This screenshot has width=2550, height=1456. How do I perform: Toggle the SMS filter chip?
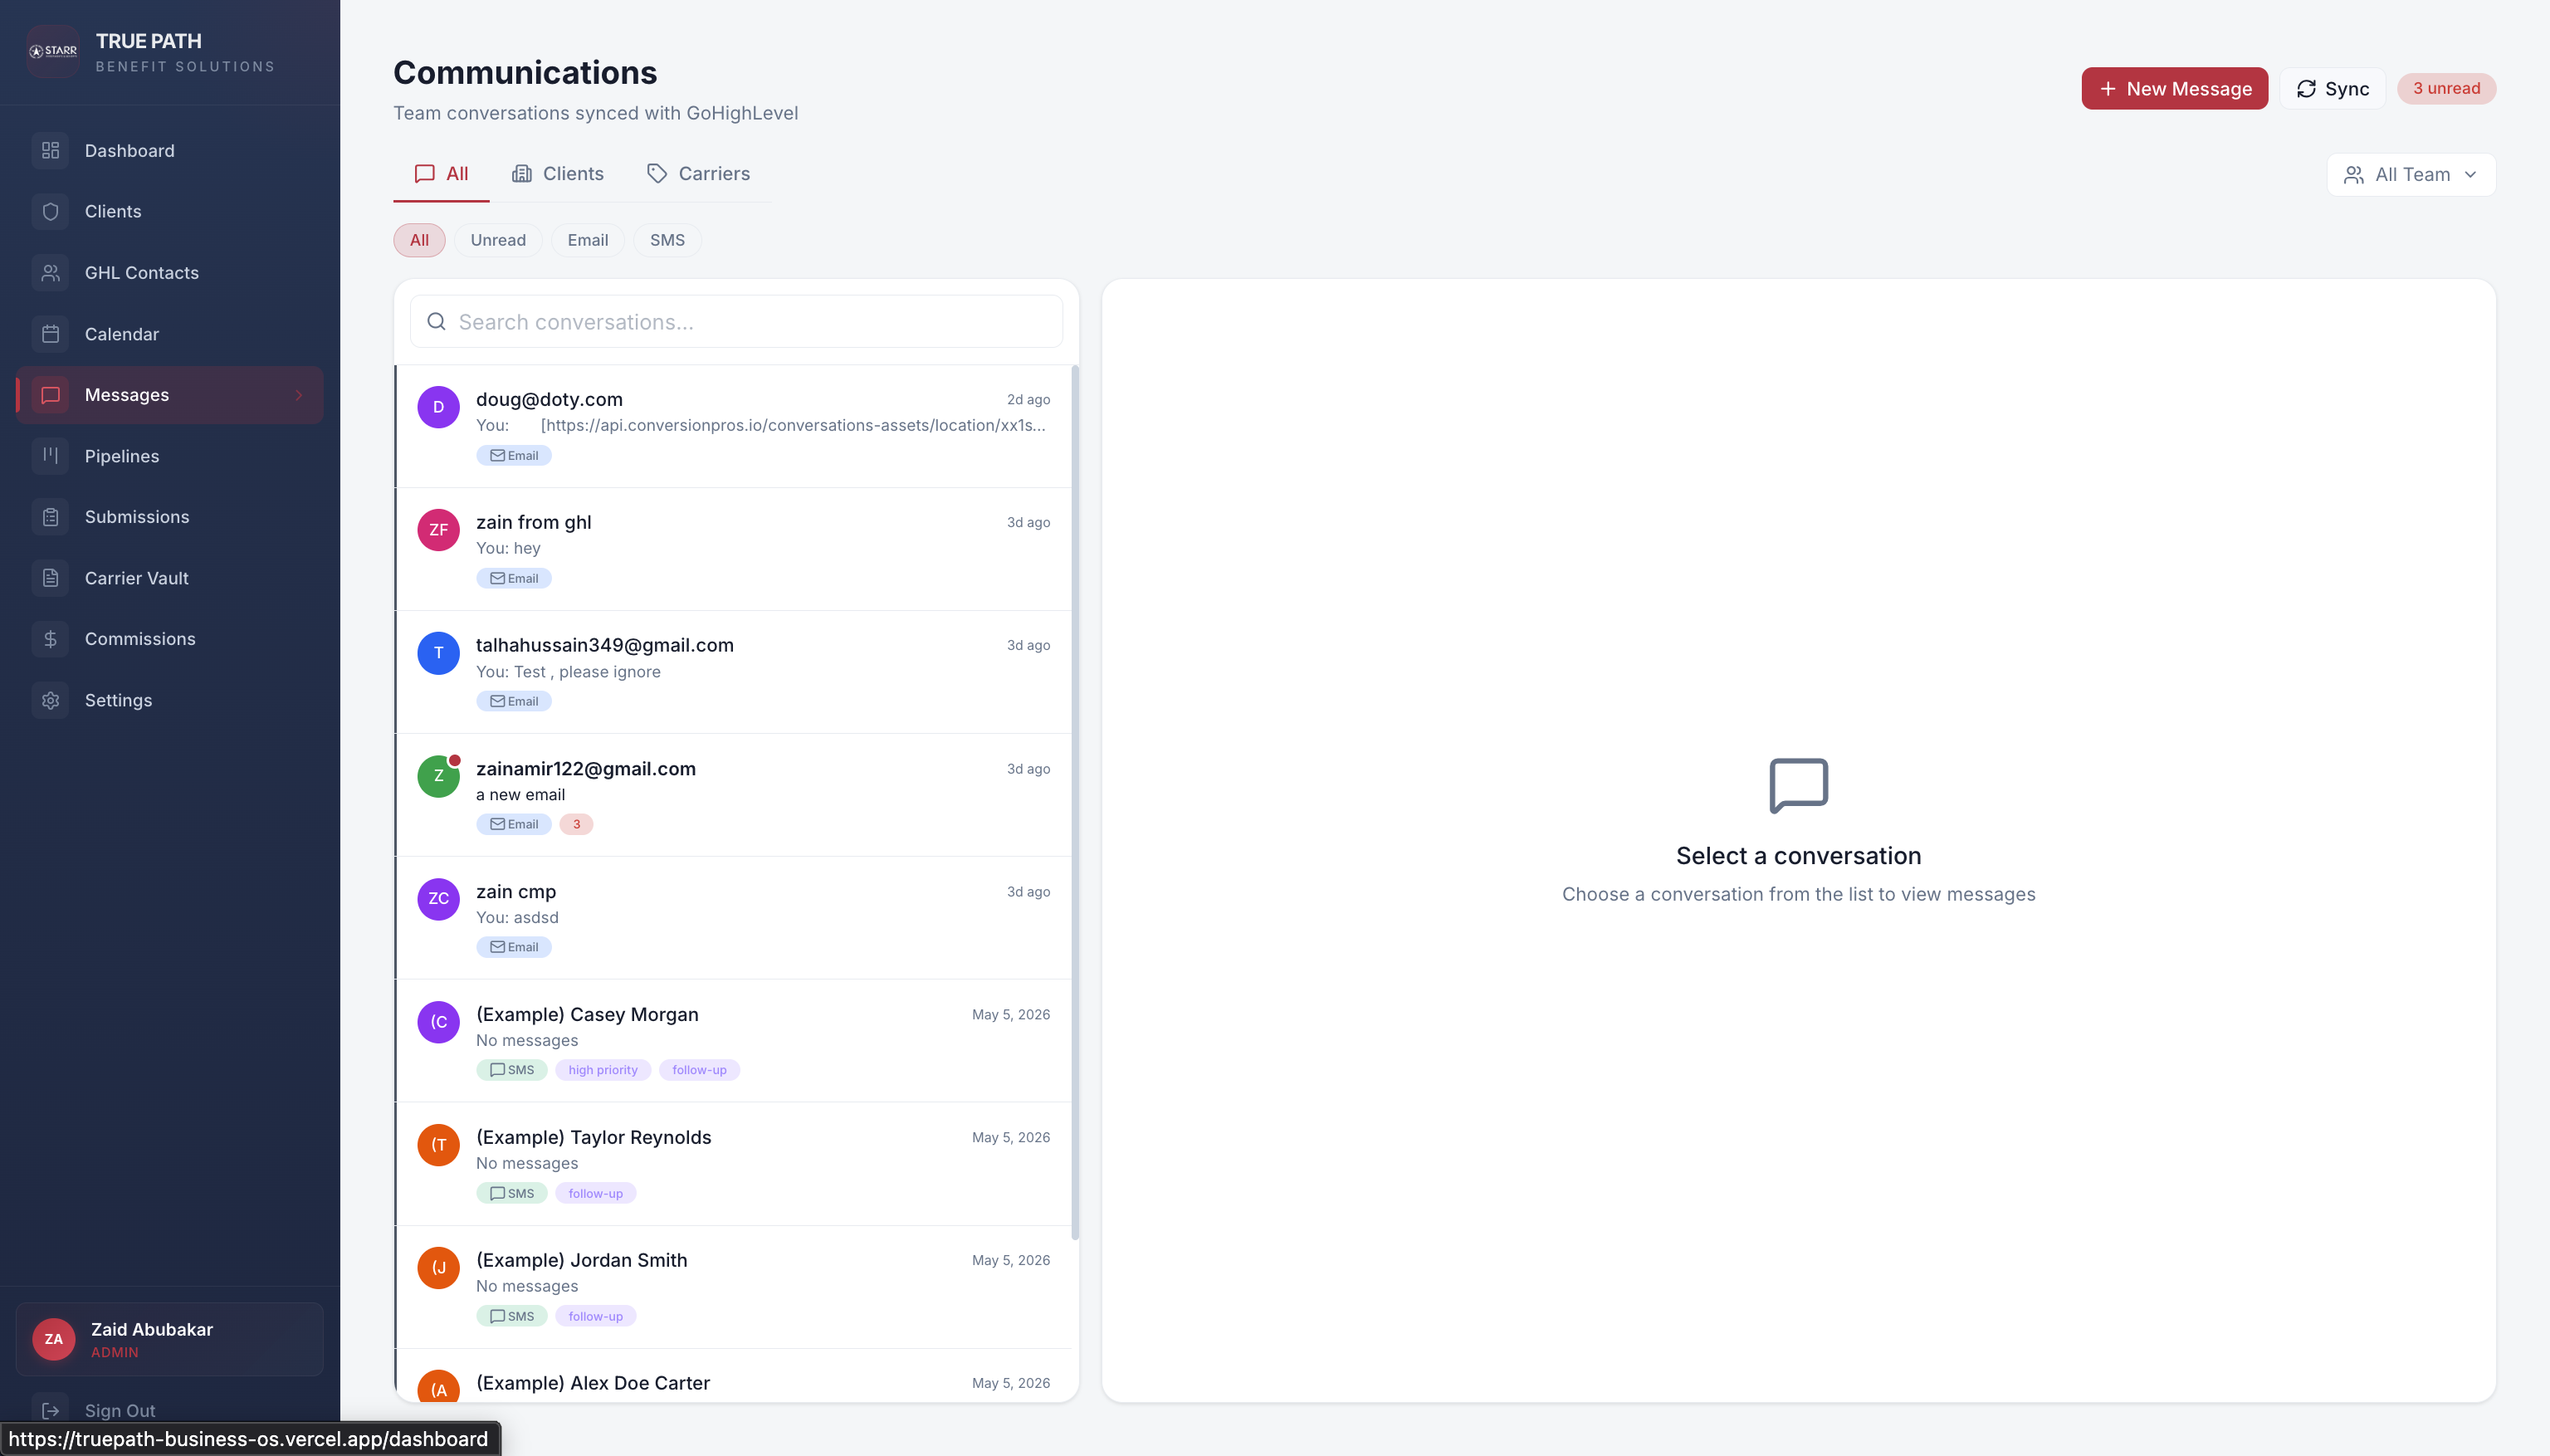tap(667, 240)
